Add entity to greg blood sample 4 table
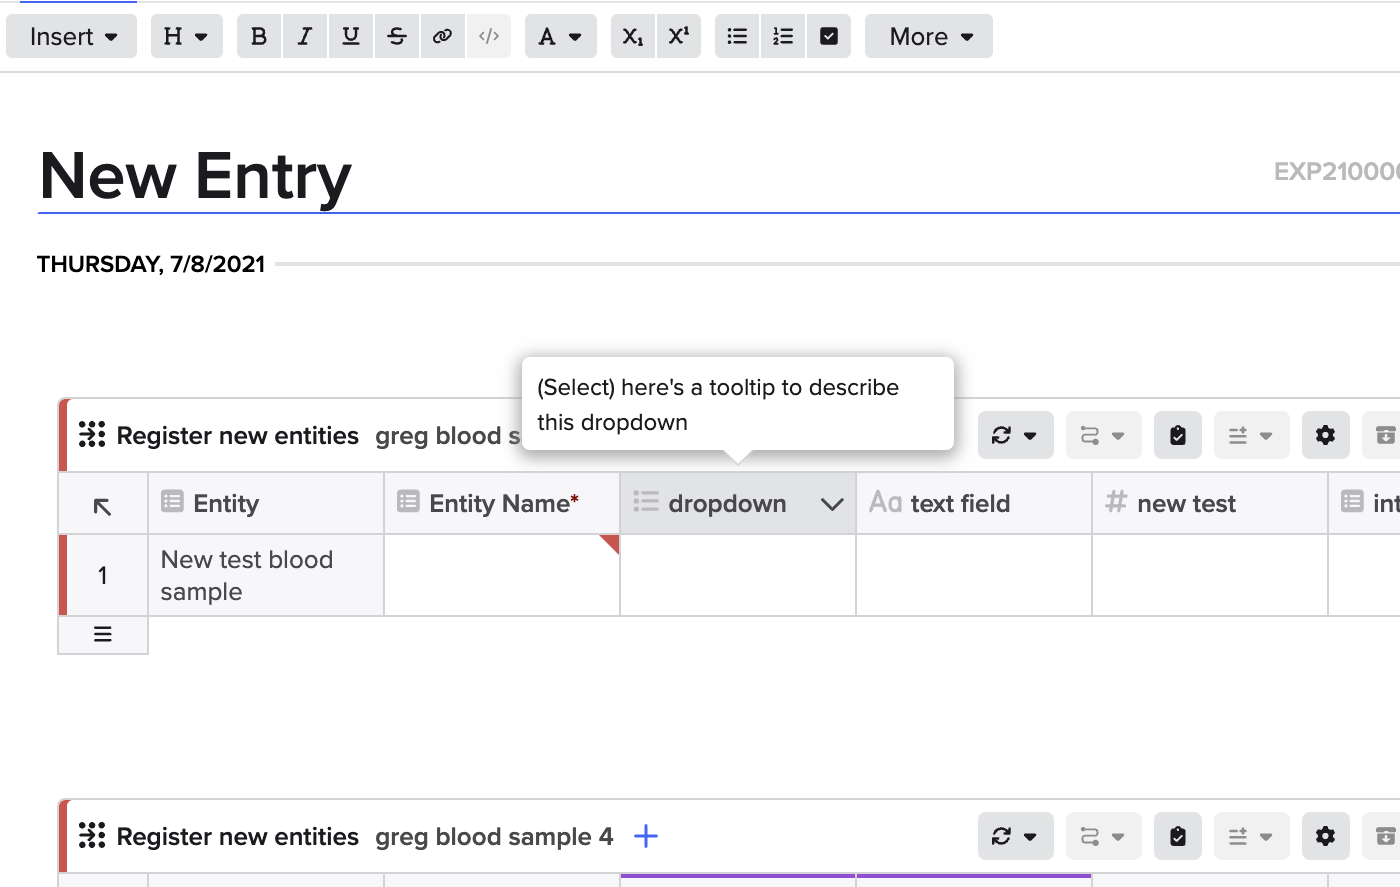 tap(646, 837)
